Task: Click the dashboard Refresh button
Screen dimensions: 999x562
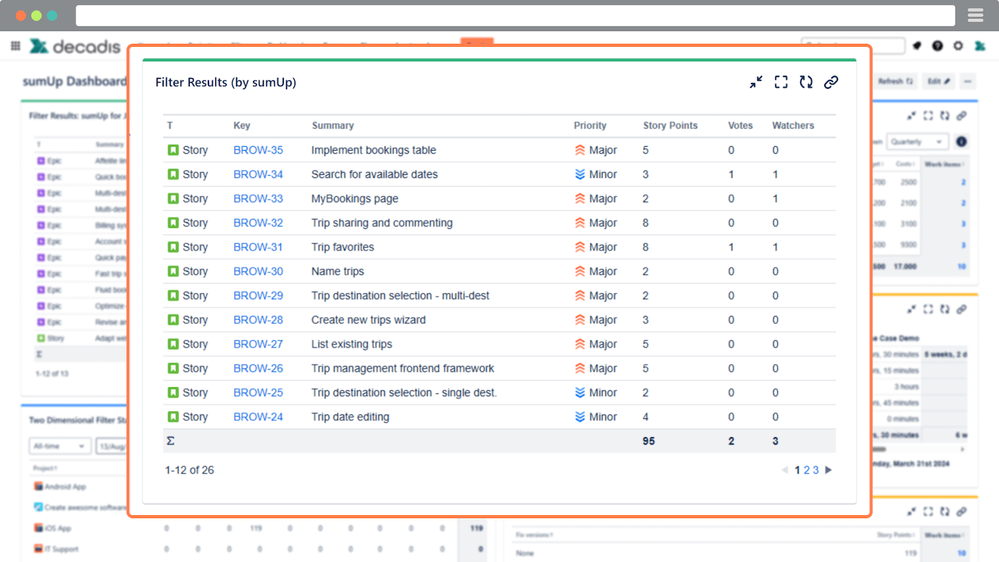Action: coord(895,81)
